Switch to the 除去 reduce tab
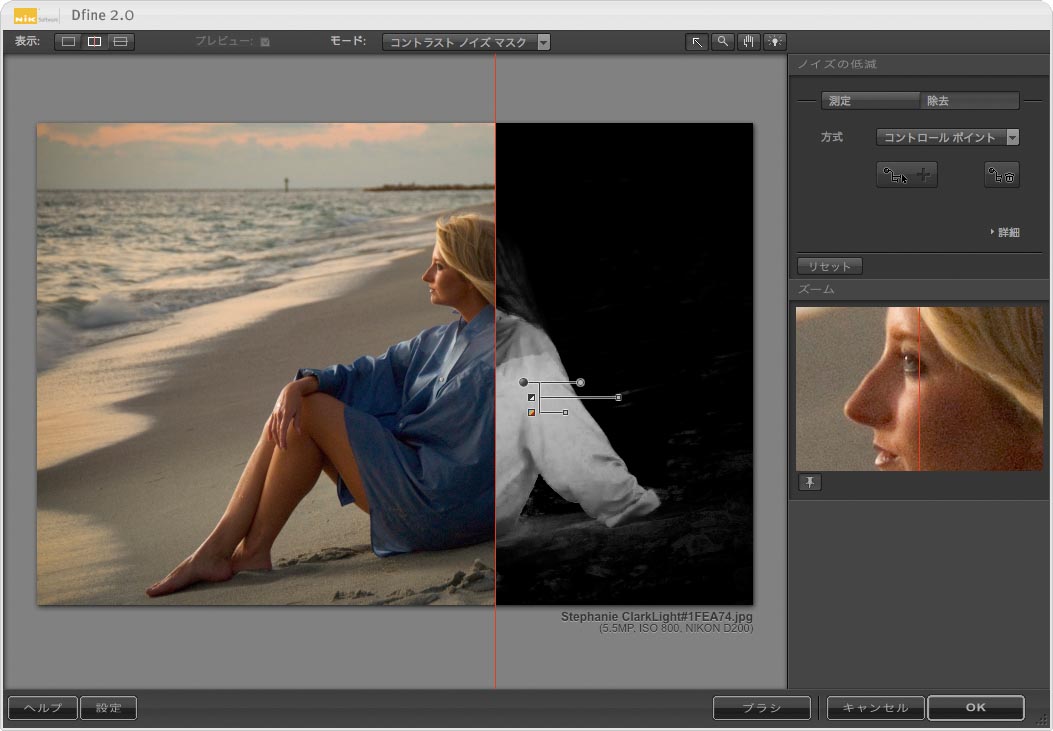Viewport: 1053px width, 731px height. click(x=969, y=101)
